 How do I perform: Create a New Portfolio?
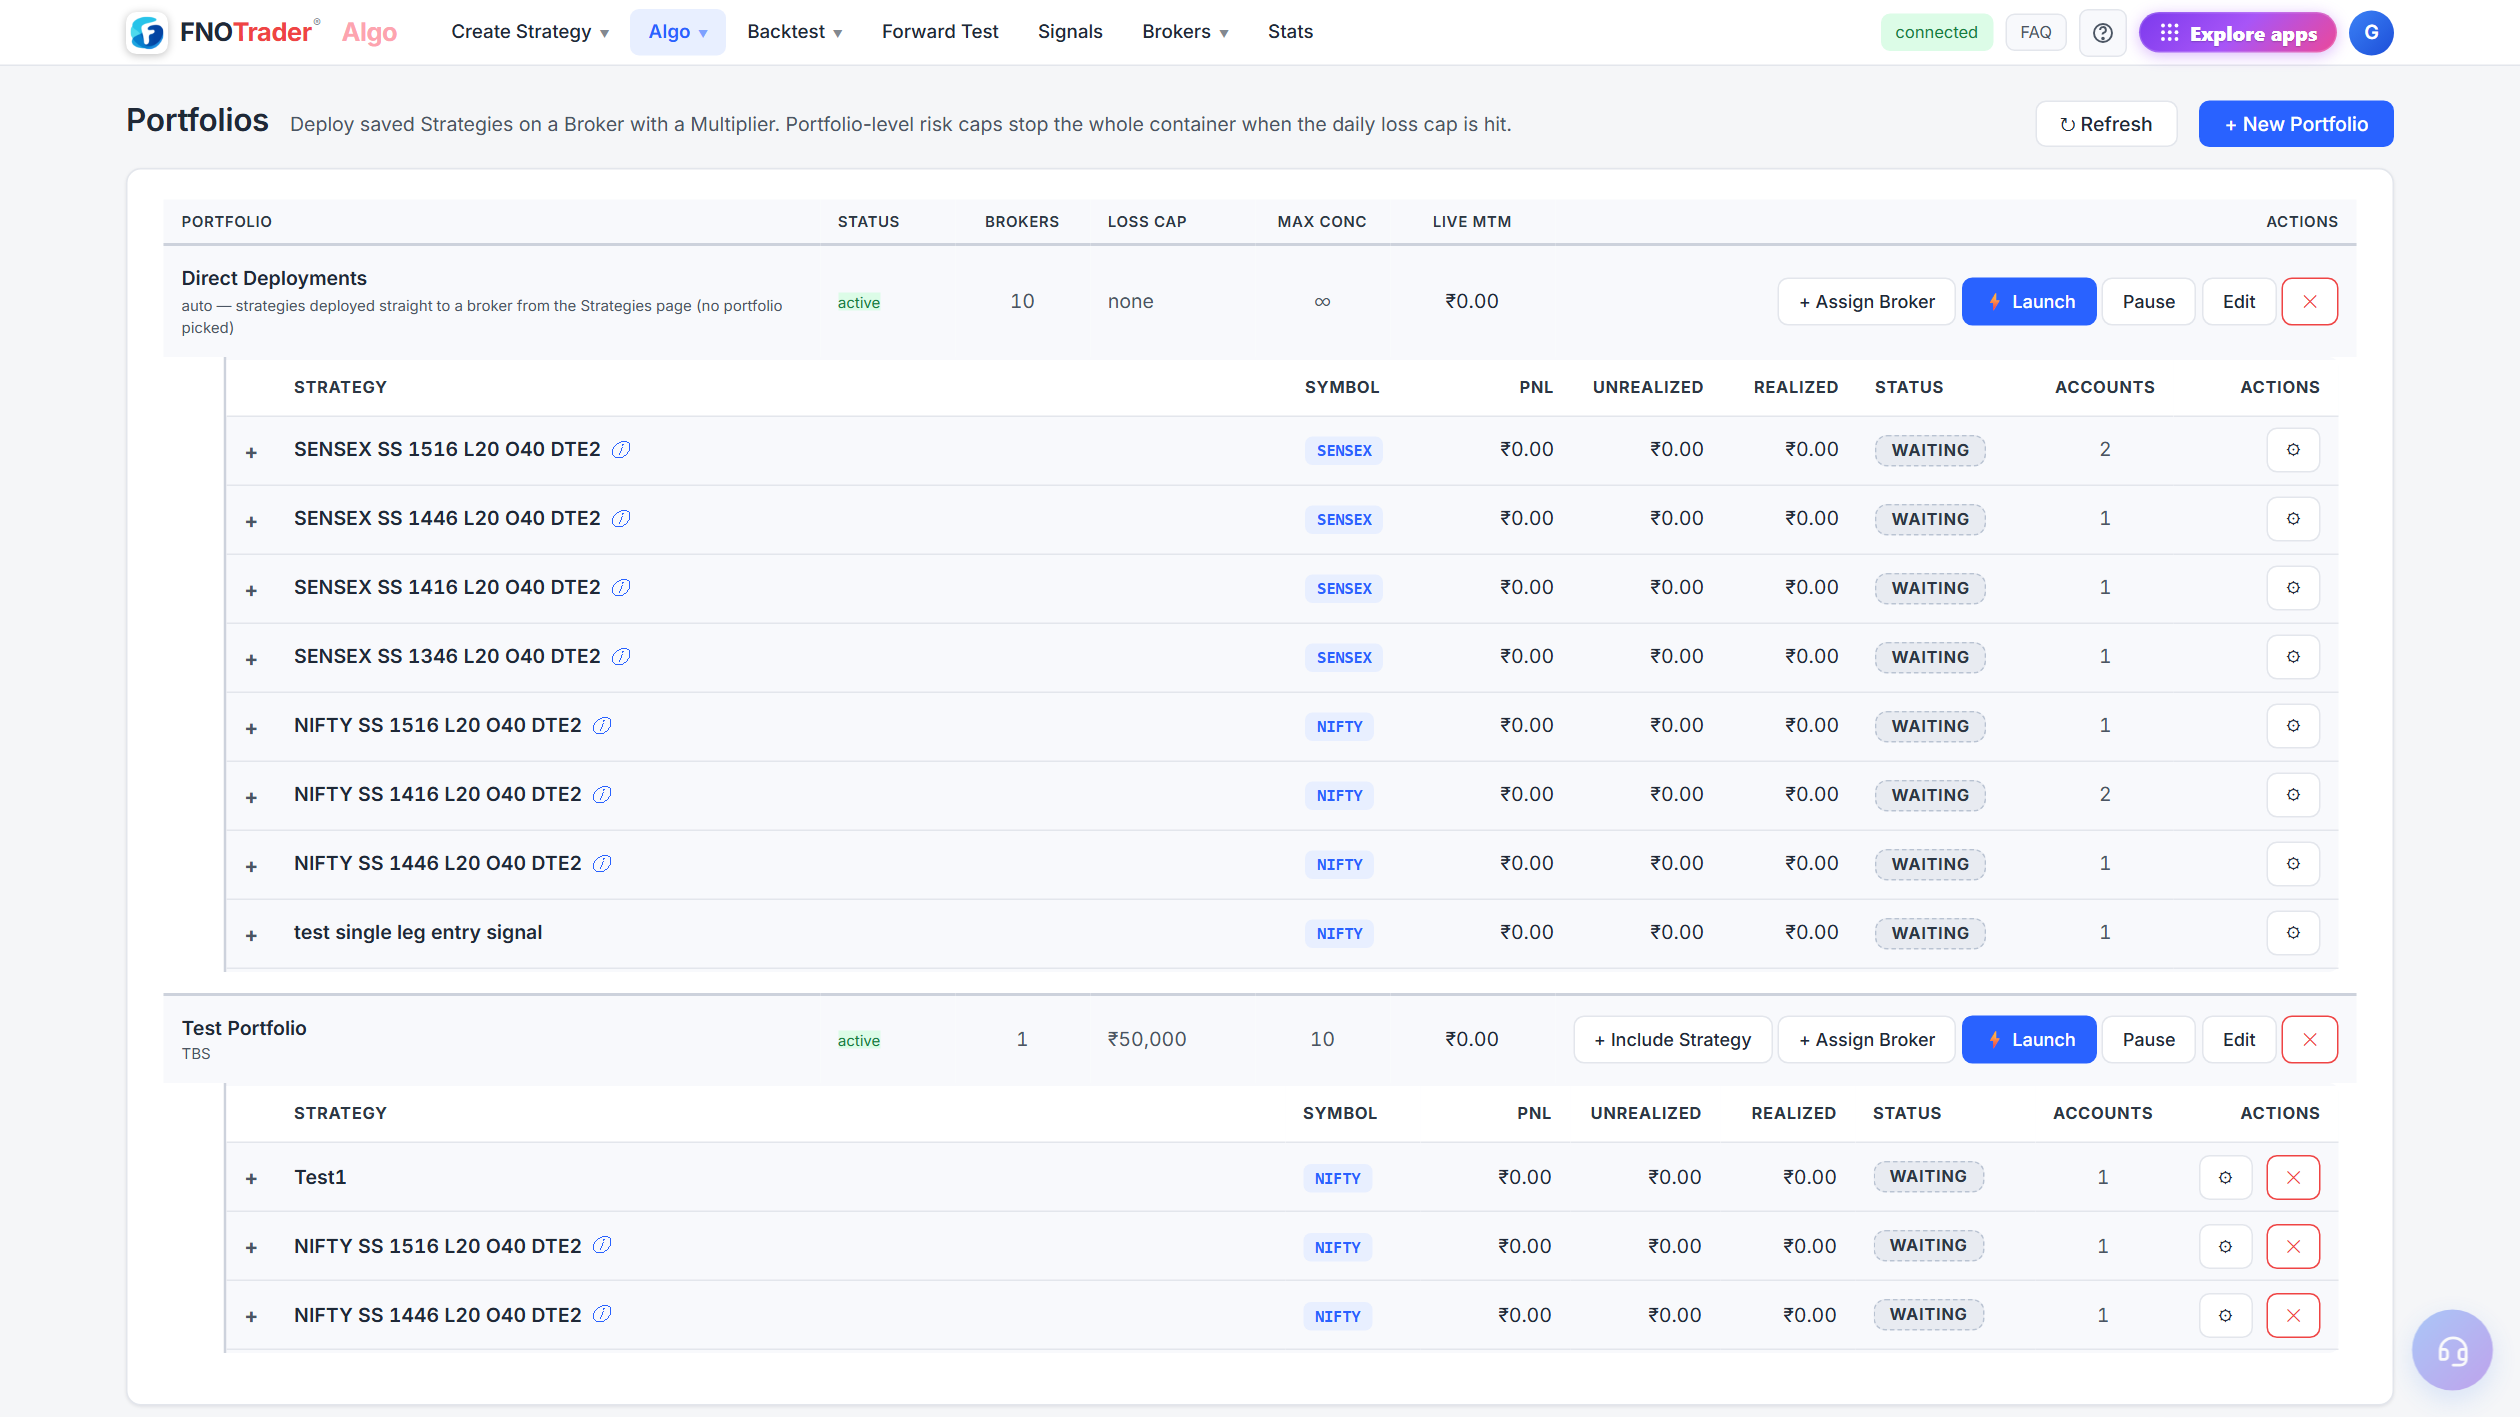pos(2296,124)
